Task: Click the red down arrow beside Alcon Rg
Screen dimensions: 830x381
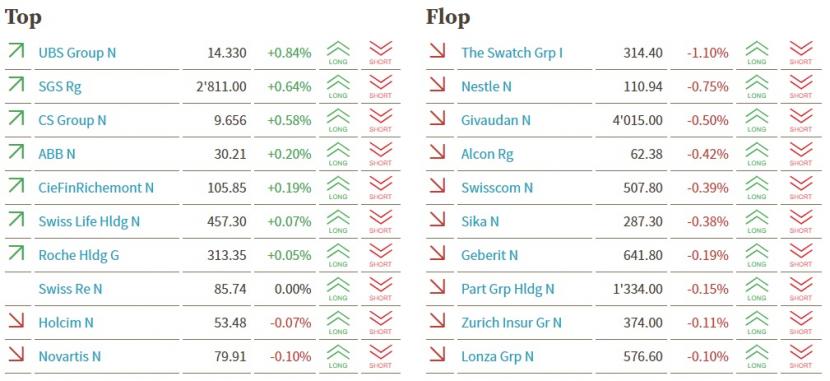Action: 437,152
